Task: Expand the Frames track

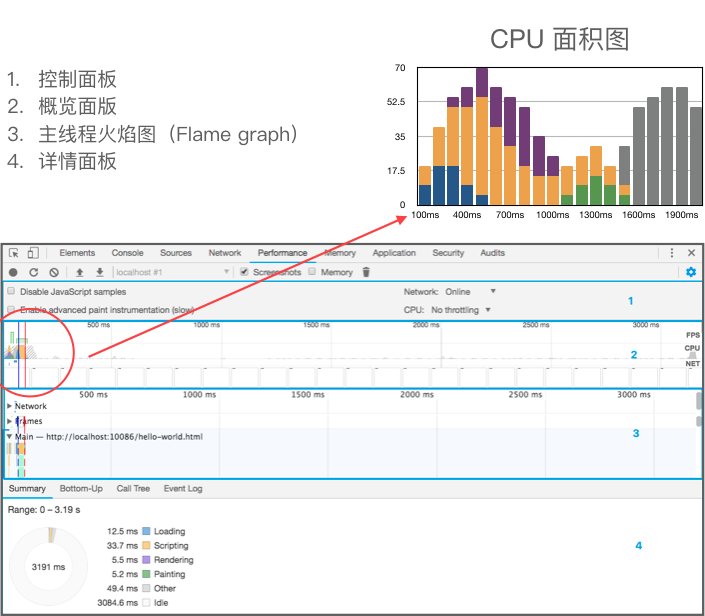Action: (9, 421)
